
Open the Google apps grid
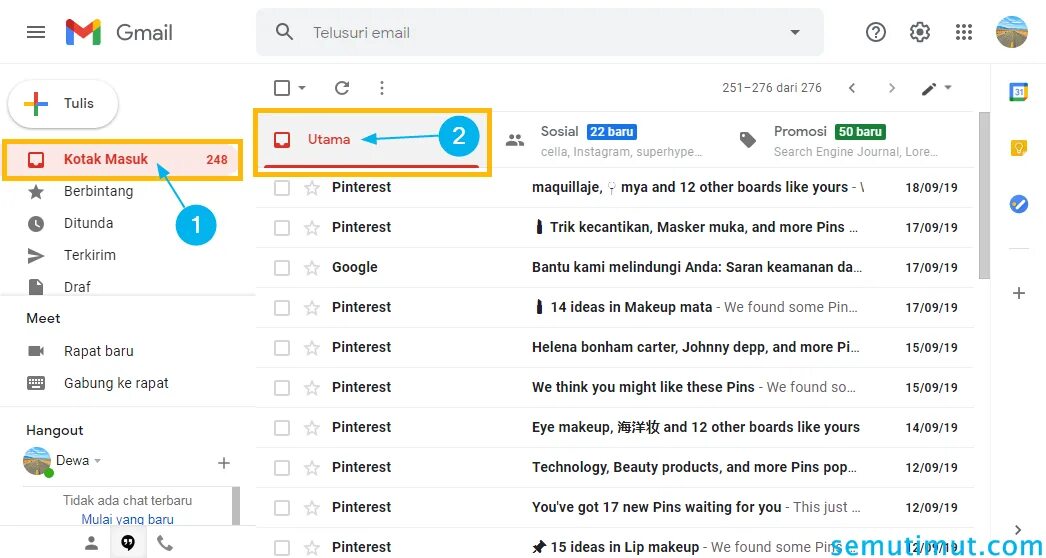tap(964, 32)
